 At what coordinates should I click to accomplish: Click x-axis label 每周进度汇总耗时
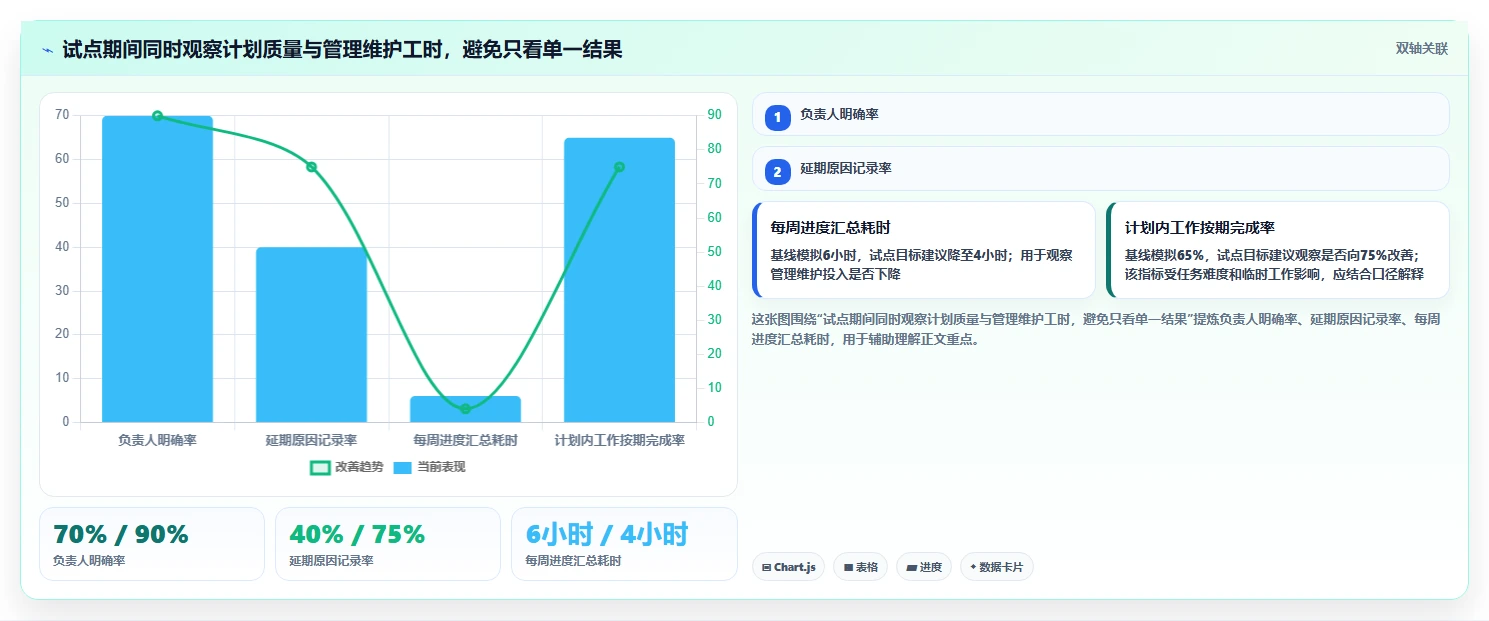pos(465,440)
